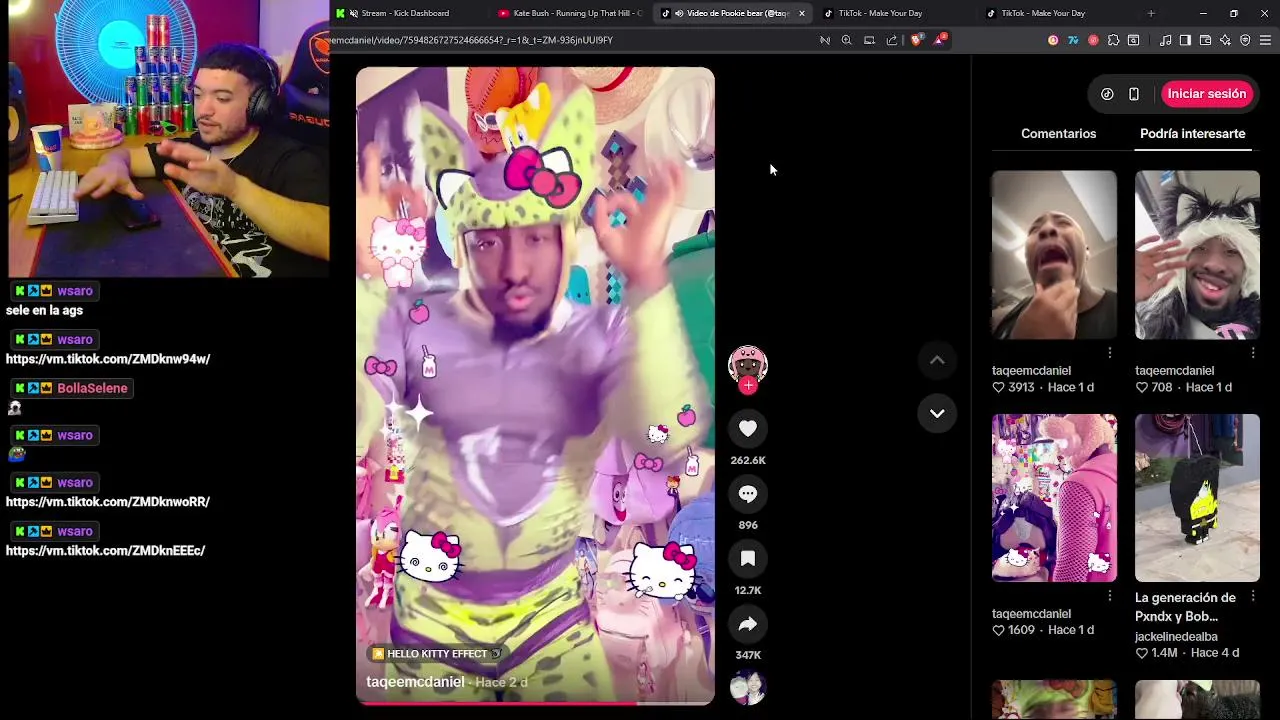Image resolution: width=1280 pixels, height=720 pixels.
Task: Click the browser address bar URL
Action: click(x=472, y=40)
